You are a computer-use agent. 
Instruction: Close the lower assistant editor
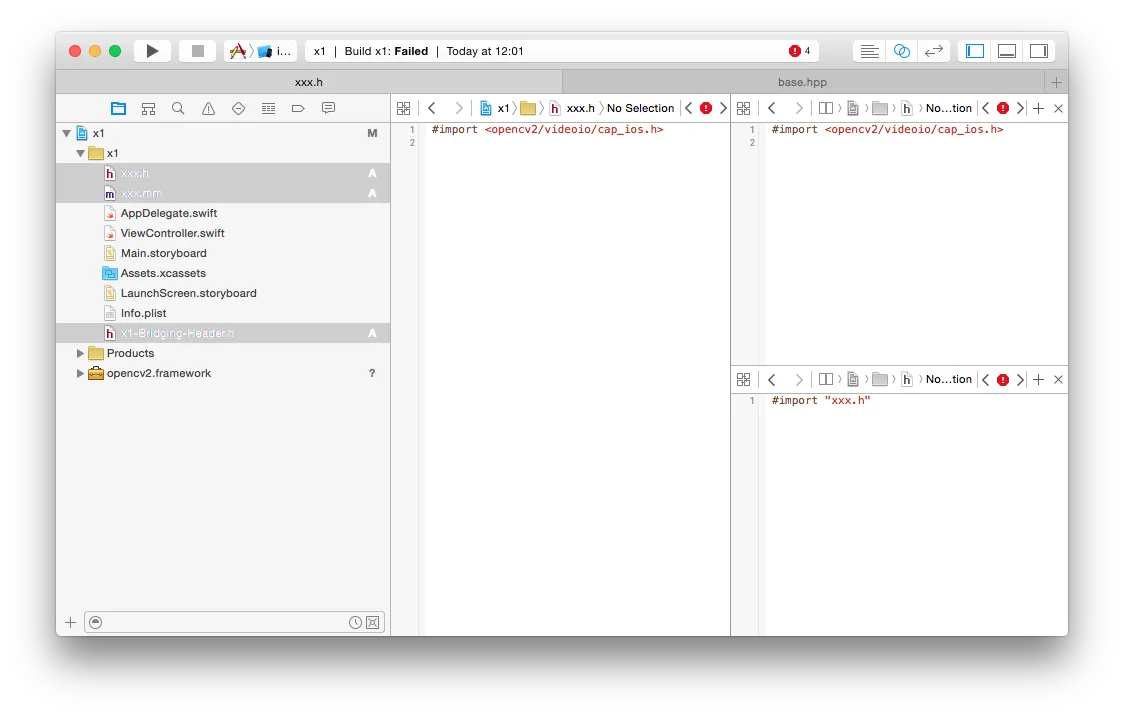pos(1058,380)
